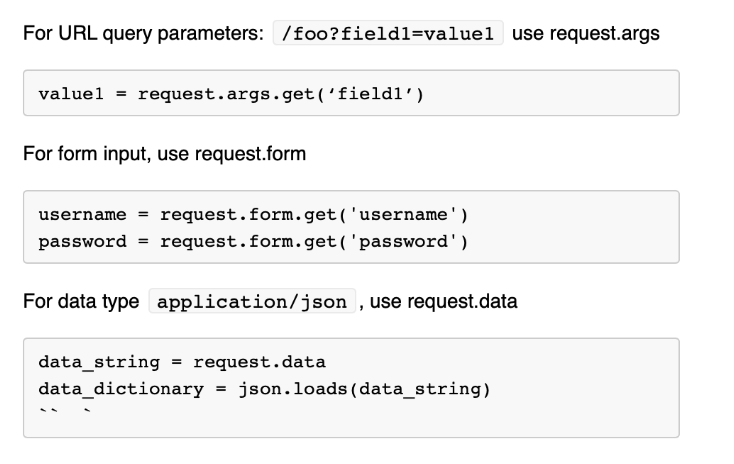This screenshot has height=464, width=734.
Task: Click the "For data type" text
Action: point(82,302)
